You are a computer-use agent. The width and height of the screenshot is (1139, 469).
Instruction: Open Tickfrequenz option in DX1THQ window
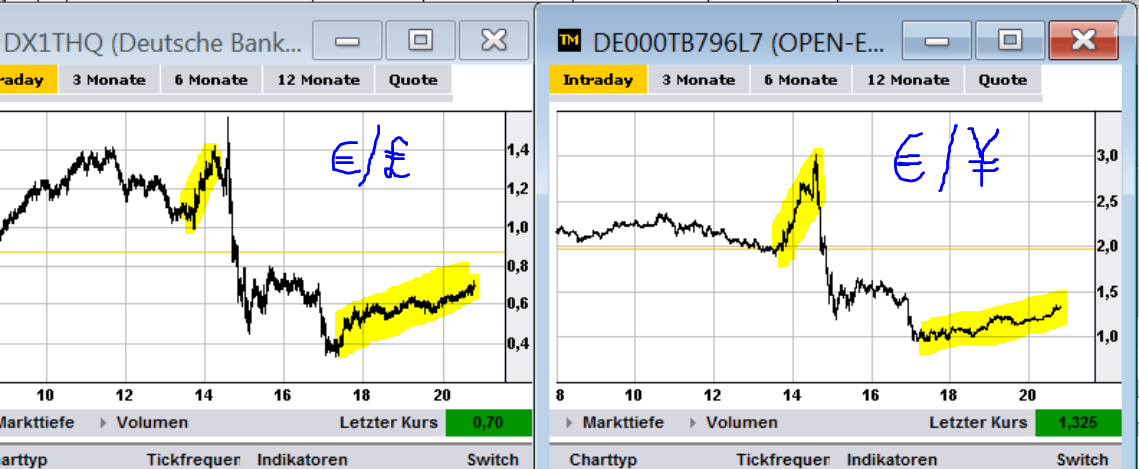point(193,459)
